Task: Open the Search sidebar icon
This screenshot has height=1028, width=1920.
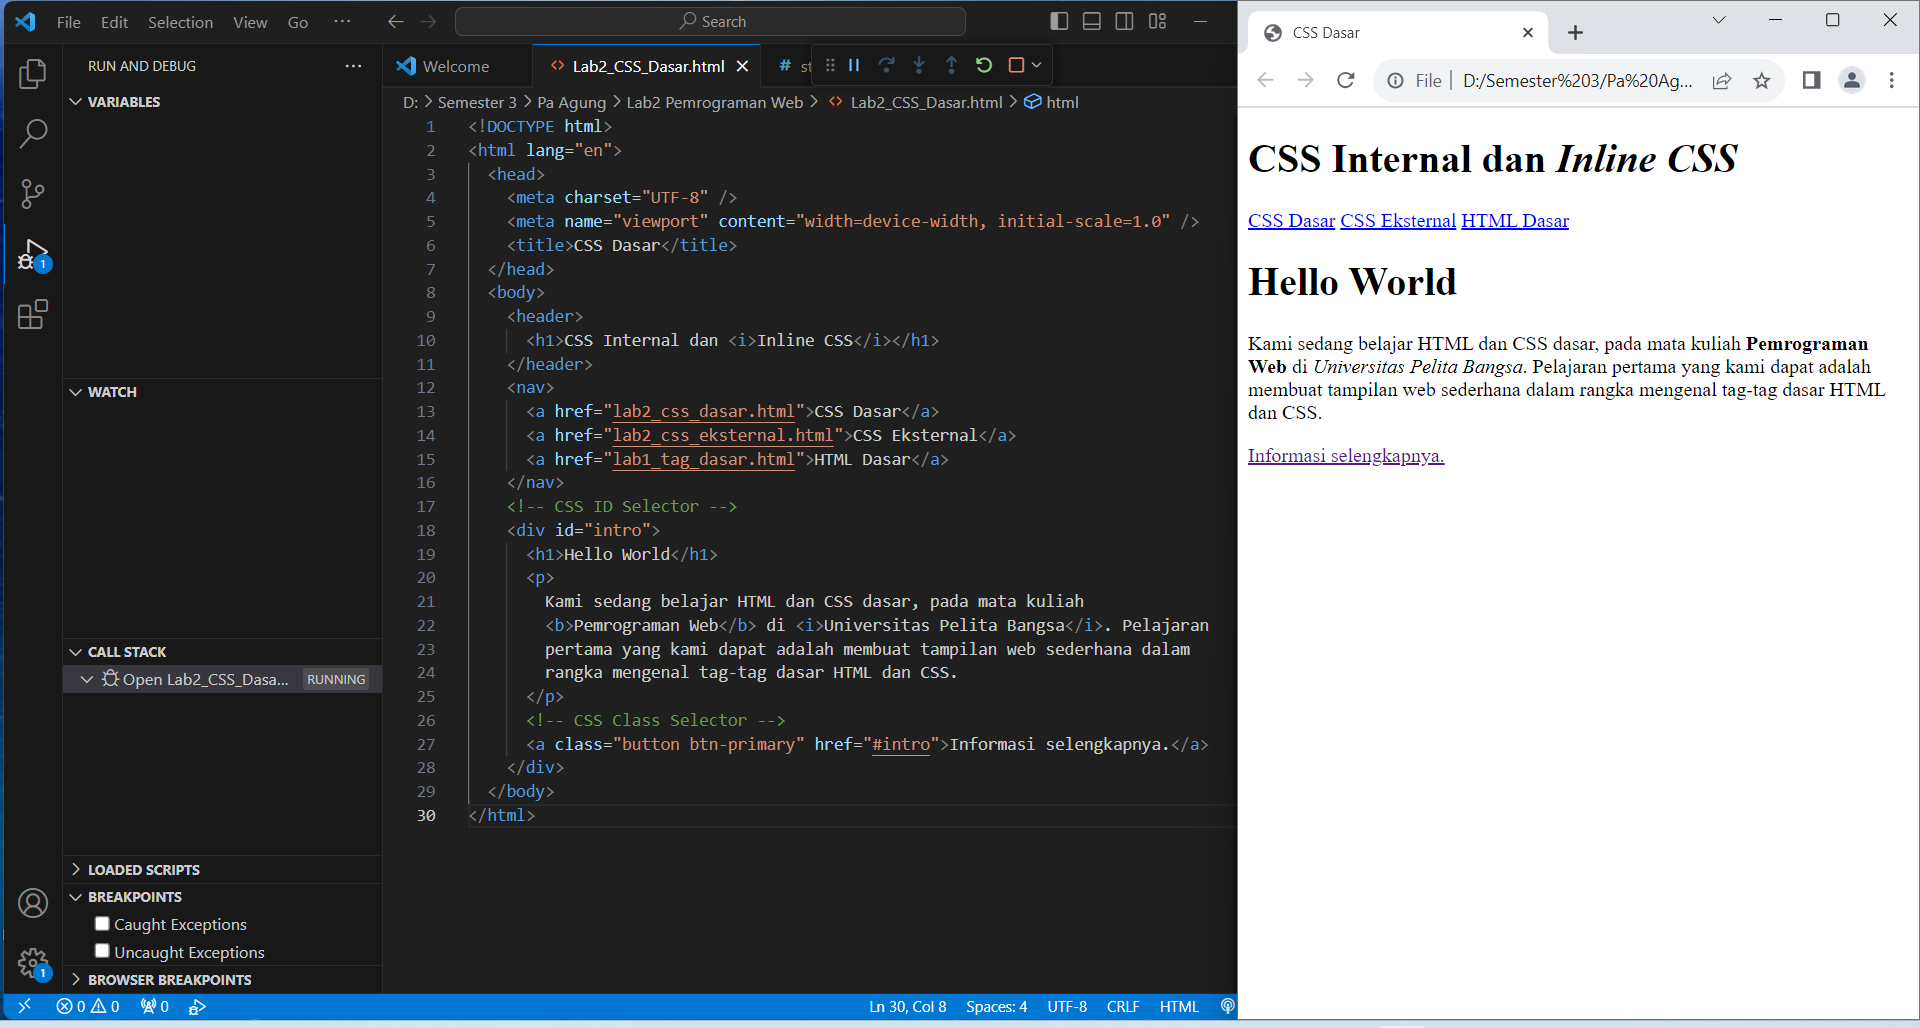Action: [x=33, y=133]
